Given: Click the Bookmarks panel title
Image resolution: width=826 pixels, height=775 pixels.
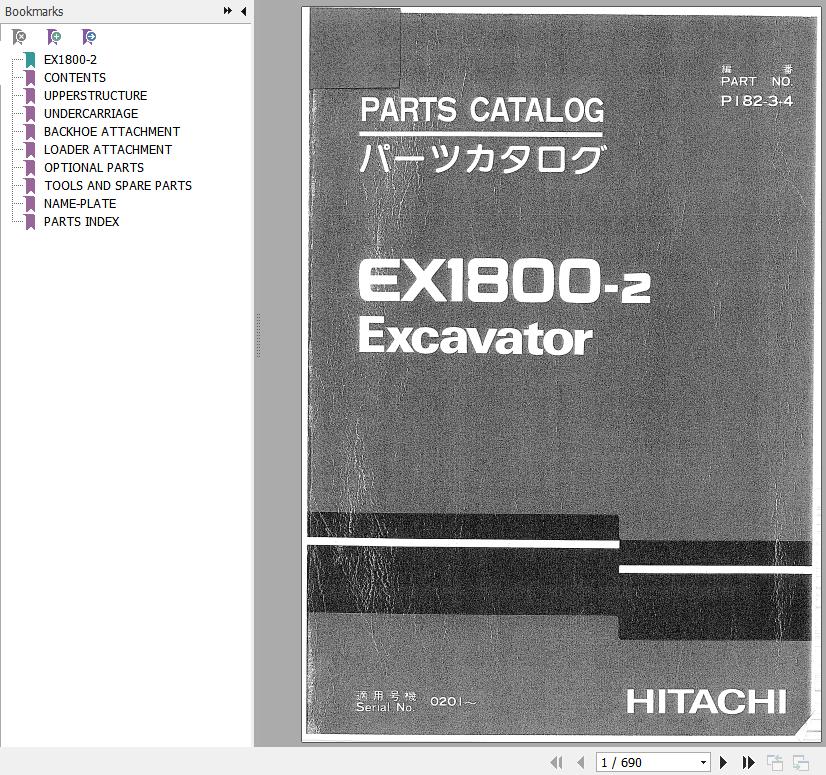Looking at the screenshot, I should tap(34, 11).
